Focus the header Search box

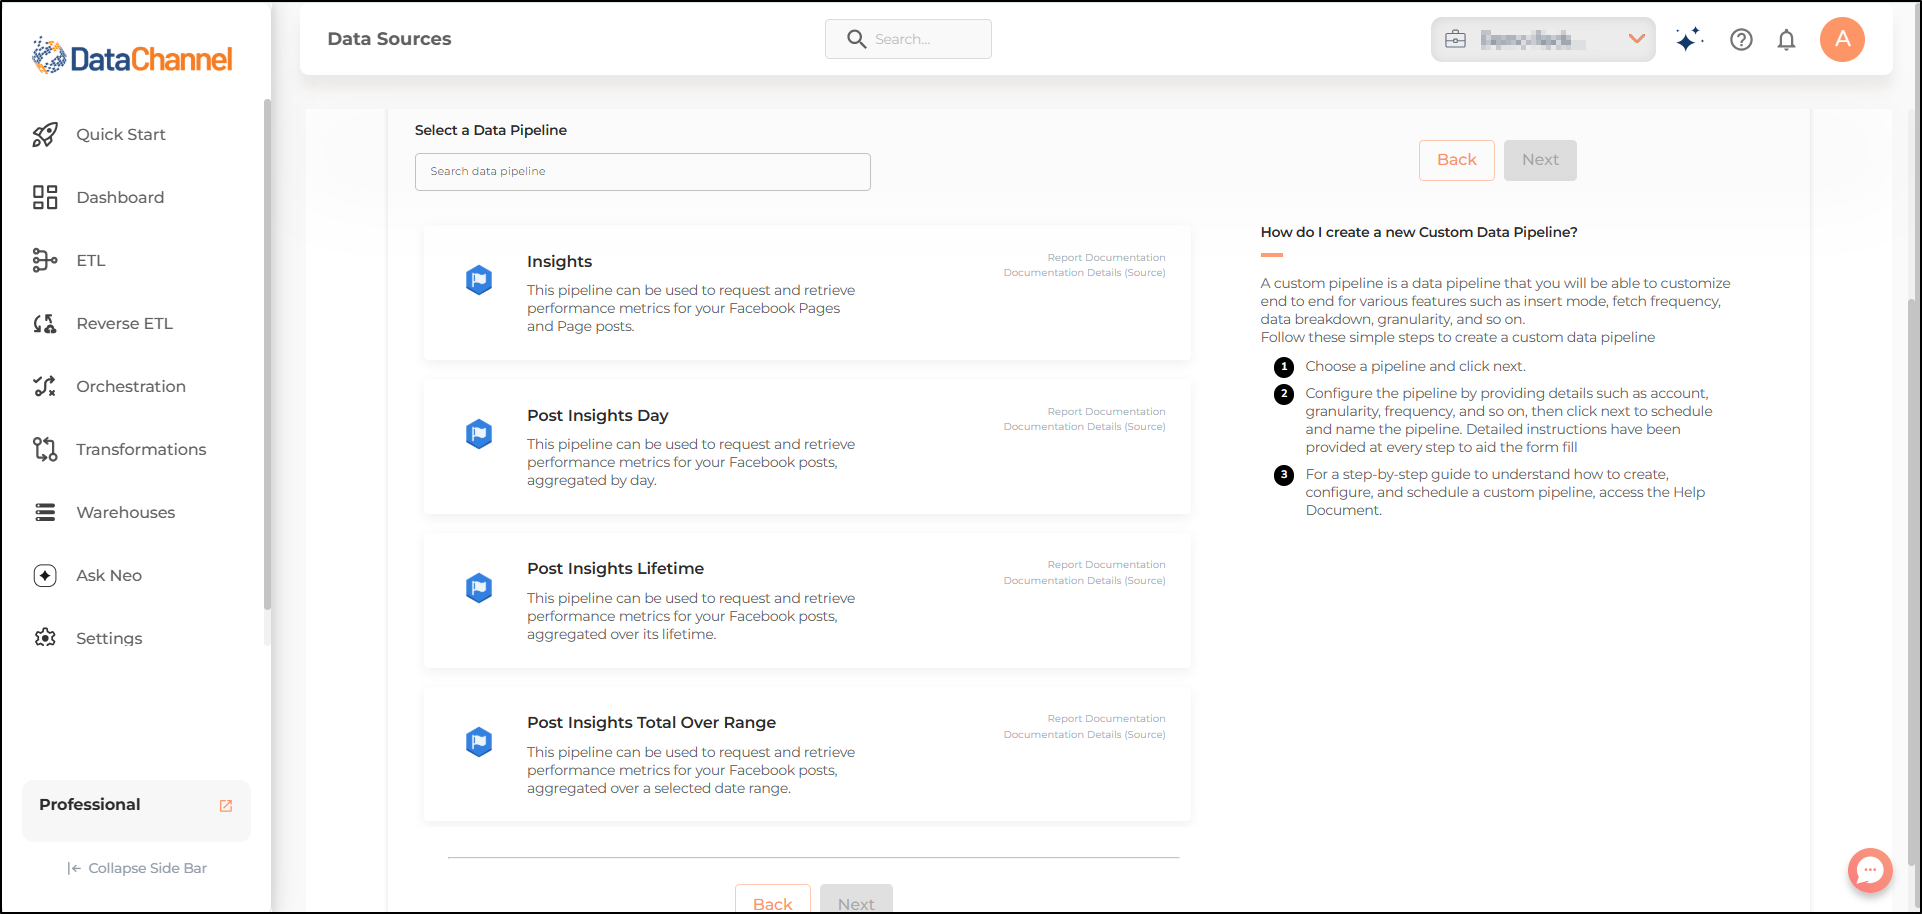908,39
